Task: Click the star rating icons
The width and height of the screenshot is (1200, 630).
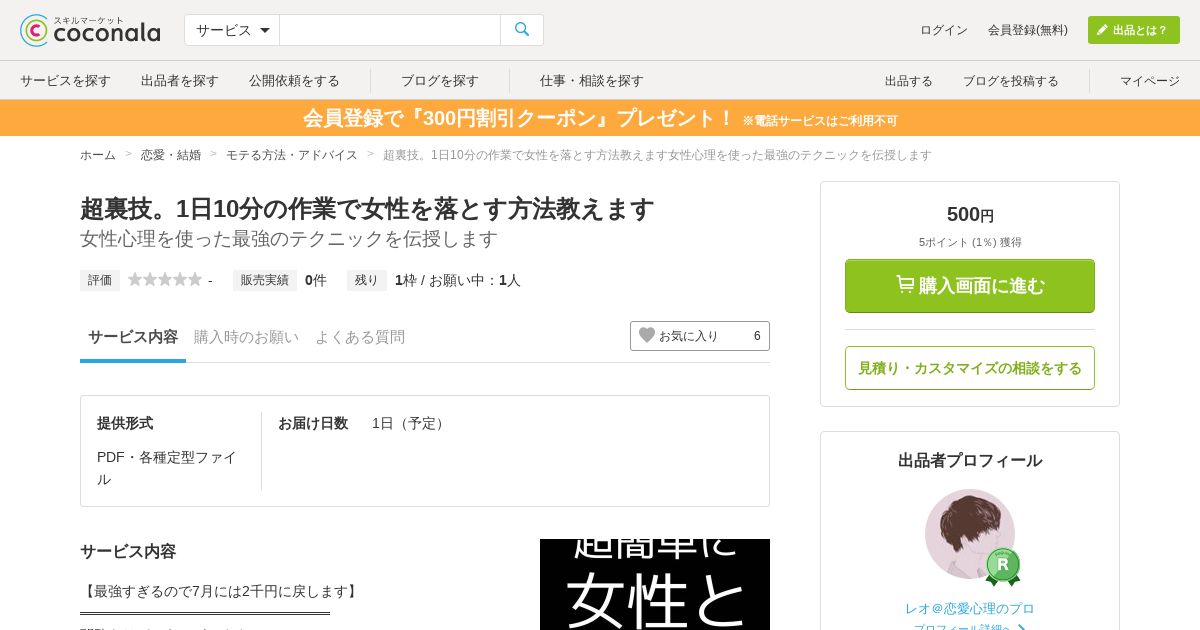Action: tap(165, 280)
